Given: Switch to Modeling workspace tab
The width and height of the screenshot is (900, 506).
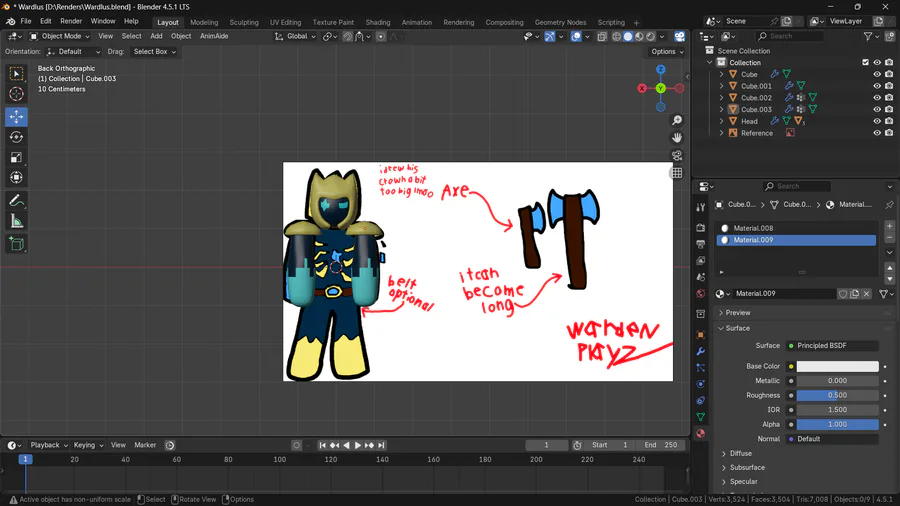Looking at the screenshot, I should pos(204,22).
